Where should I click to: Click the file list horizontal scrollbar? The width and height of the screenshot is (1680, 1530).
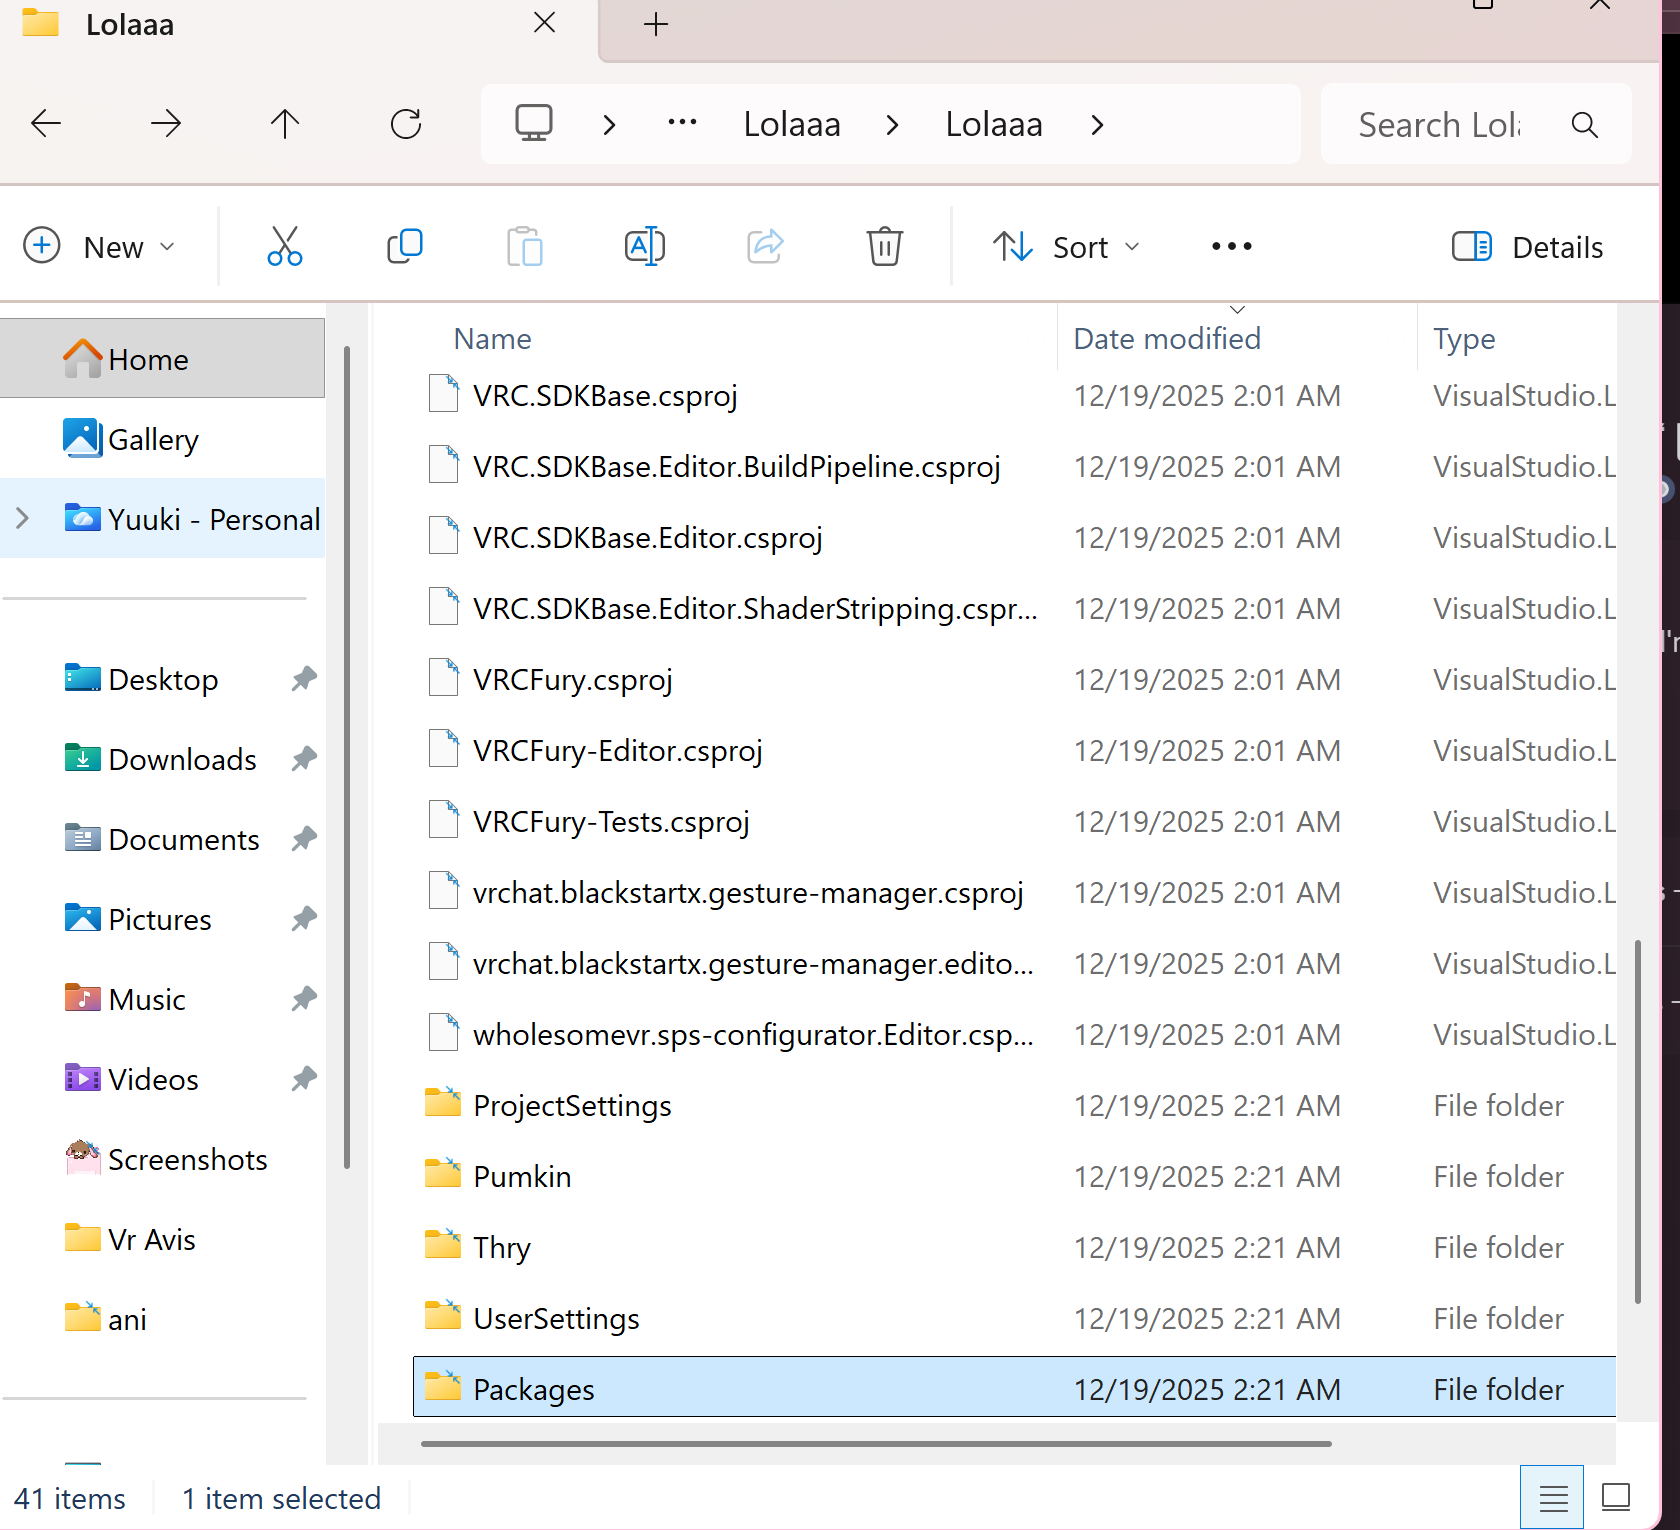pyautogui.click(x=876, y=1444)
